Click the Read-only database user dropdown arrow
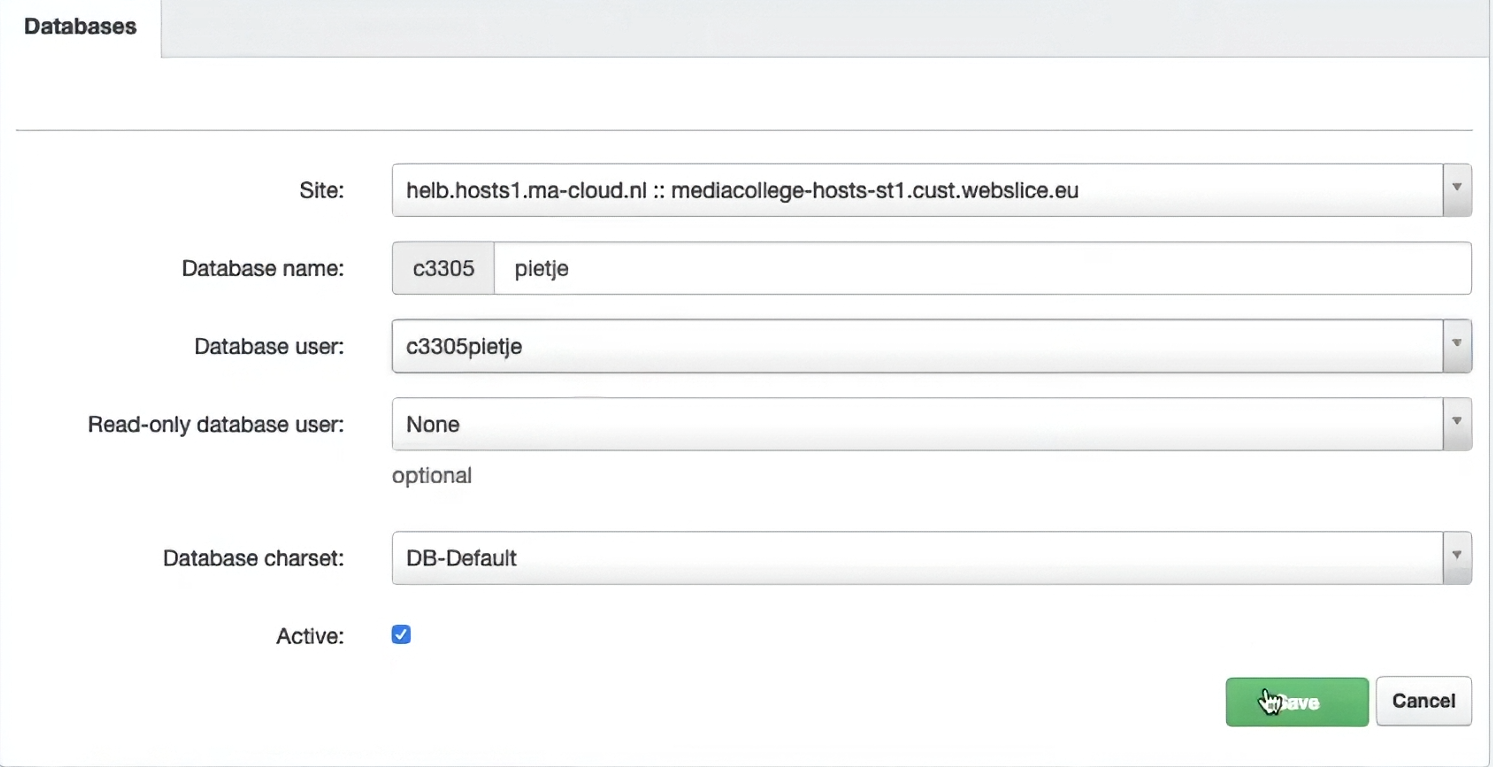1493x767 pixels. [x=1457, y=424]
